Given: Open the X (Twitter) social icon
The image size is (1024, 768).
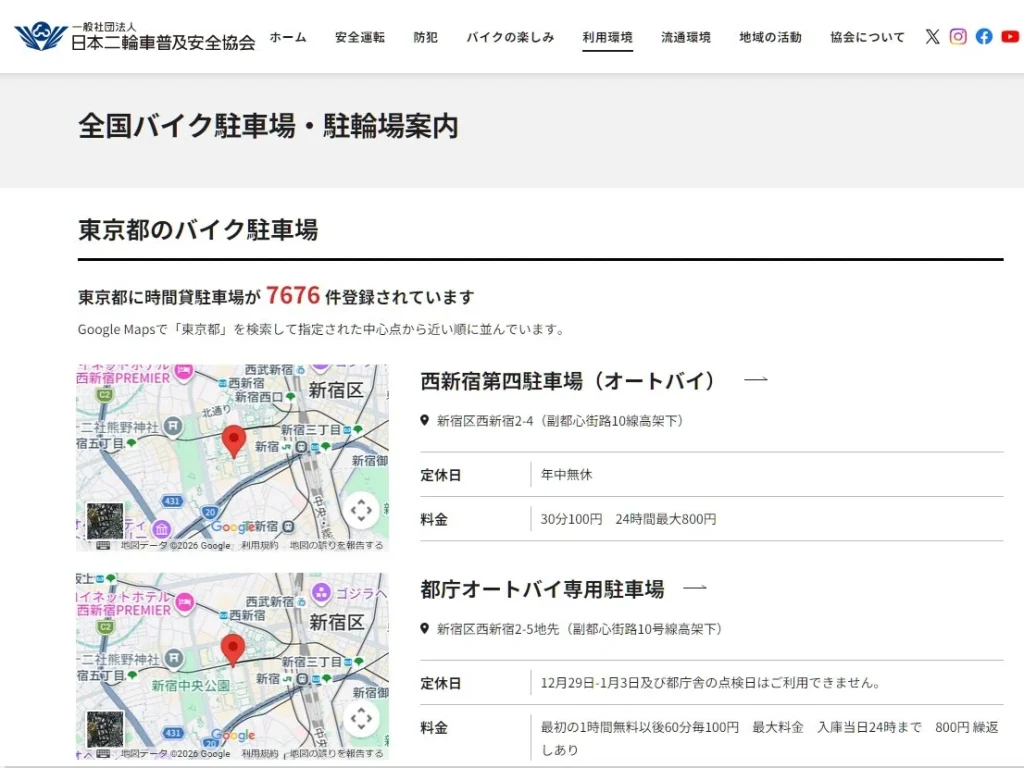Looking at the screenshot, I should 932,37.
